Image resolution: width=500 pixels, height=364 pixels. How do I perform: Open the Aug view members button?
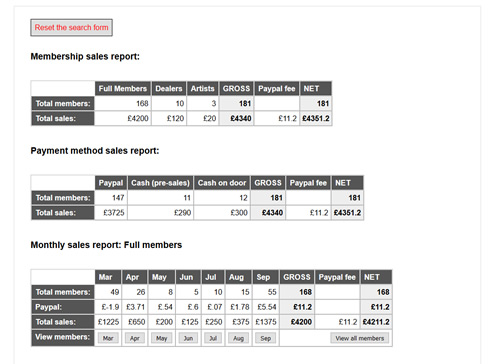click(x=238, y=338)
